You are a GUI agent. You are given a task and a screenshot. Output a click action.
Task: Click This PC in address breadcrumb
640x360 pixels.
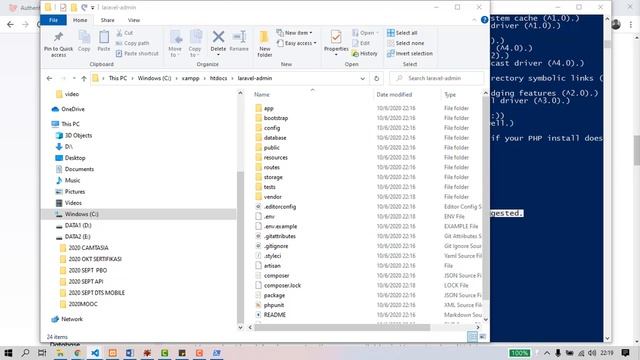click(118, 78)
